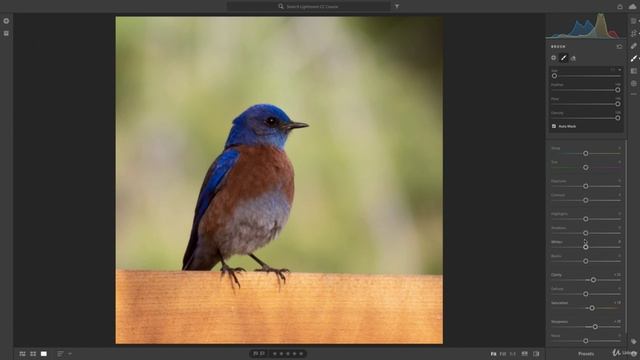Adjust the Contrast slider handle
The height and width of the screenshot is (360, 640).
pyautogui.click(x=586, y=200)
